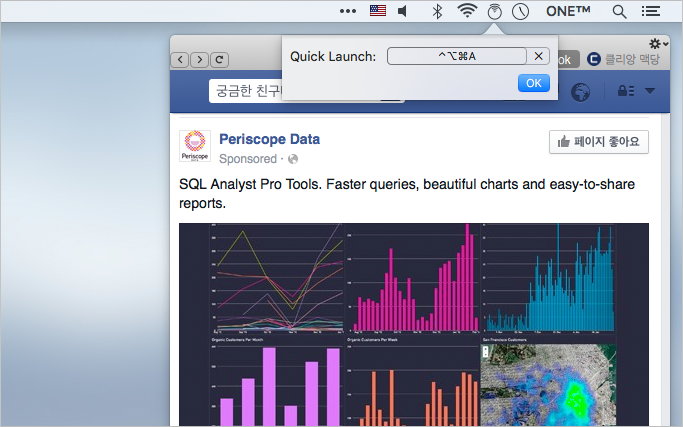The image size is (683, 427).
Task: Open the 클리앙 맥당 bookmark
Action: point(623,59)
